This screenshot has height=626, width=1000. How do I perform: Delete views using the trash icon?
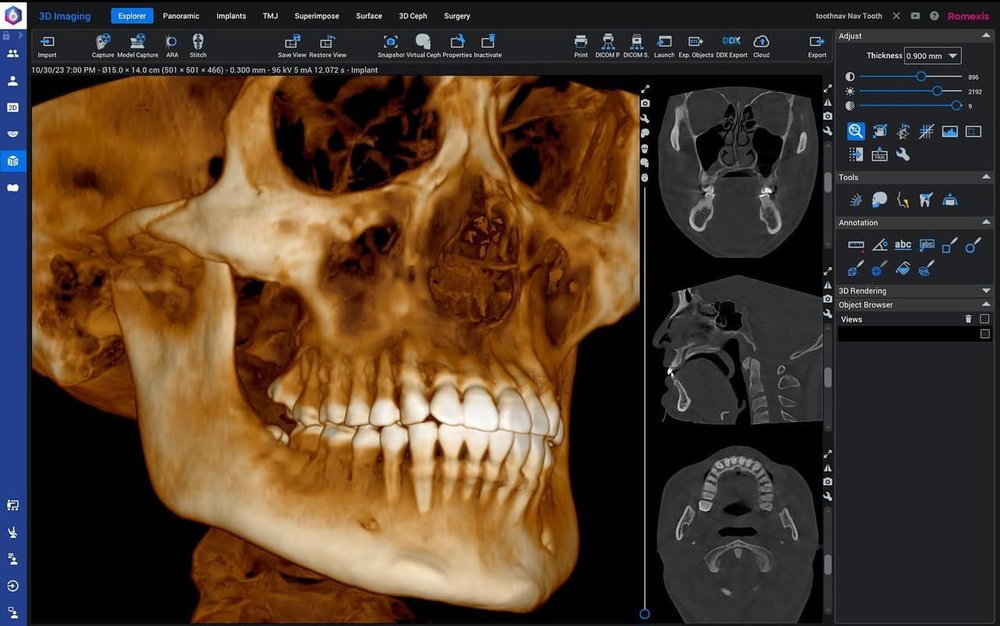967,319
